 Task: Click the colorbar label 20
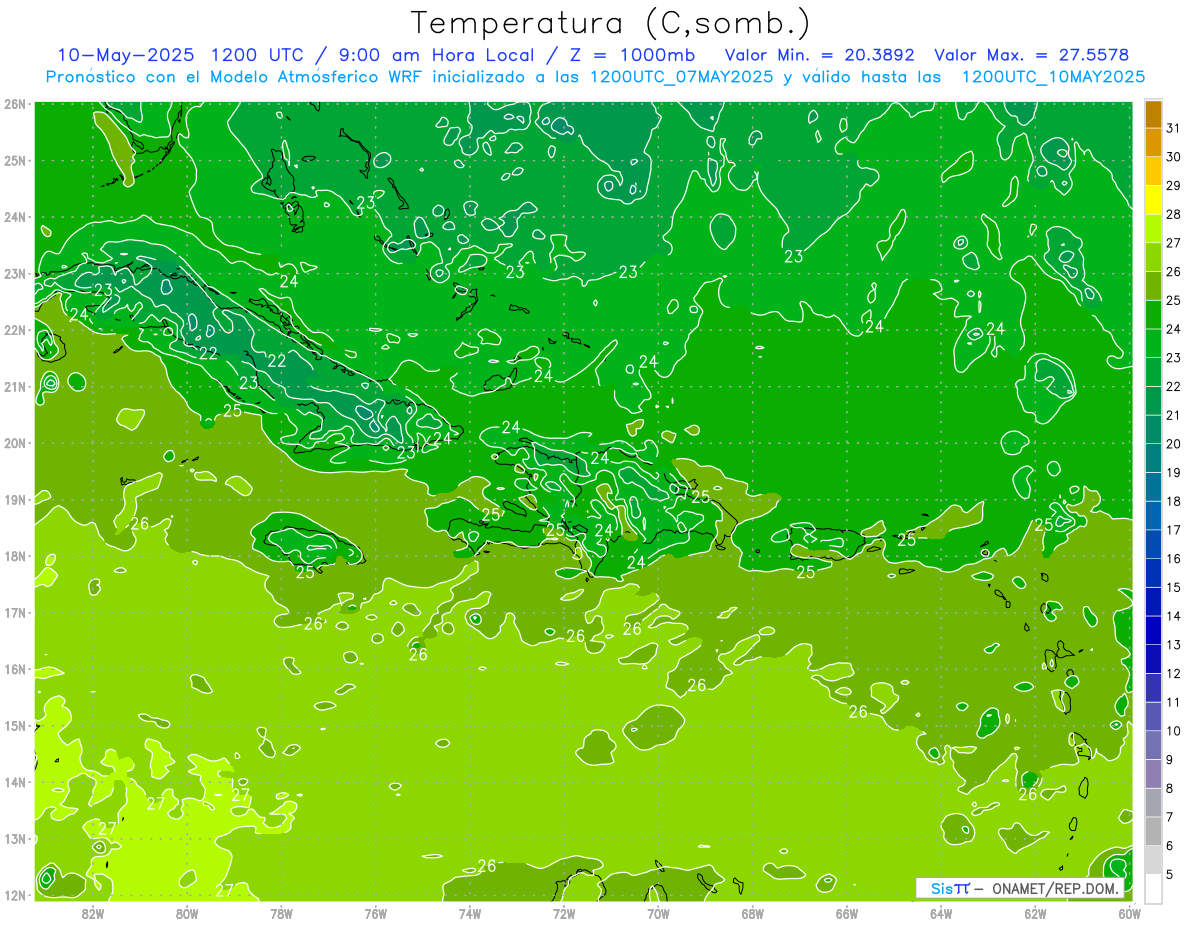[1174, 444]
